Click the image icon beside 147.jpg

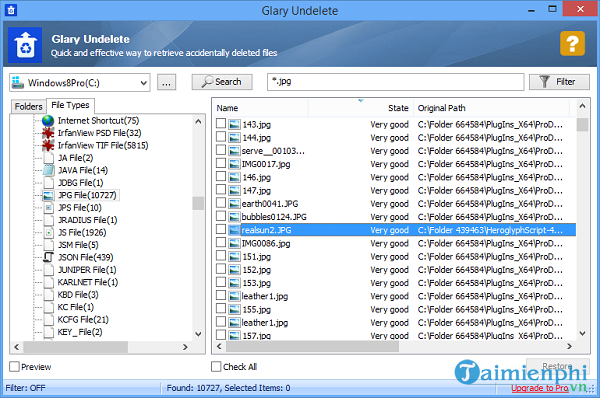[234, 191]
